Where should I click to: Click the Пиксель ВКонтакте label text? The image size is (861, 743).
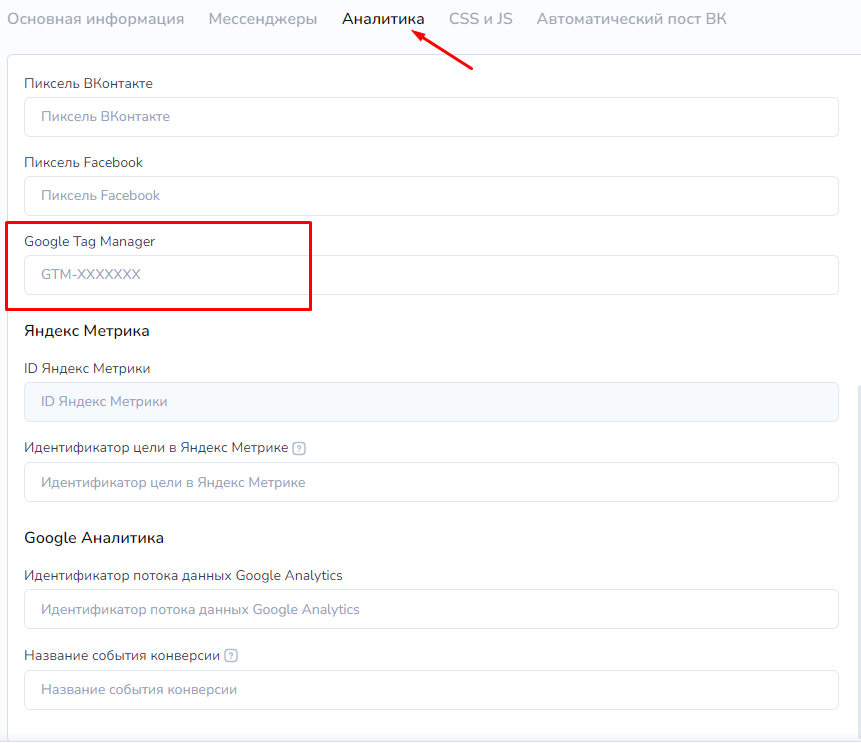[x=88, y=83]
